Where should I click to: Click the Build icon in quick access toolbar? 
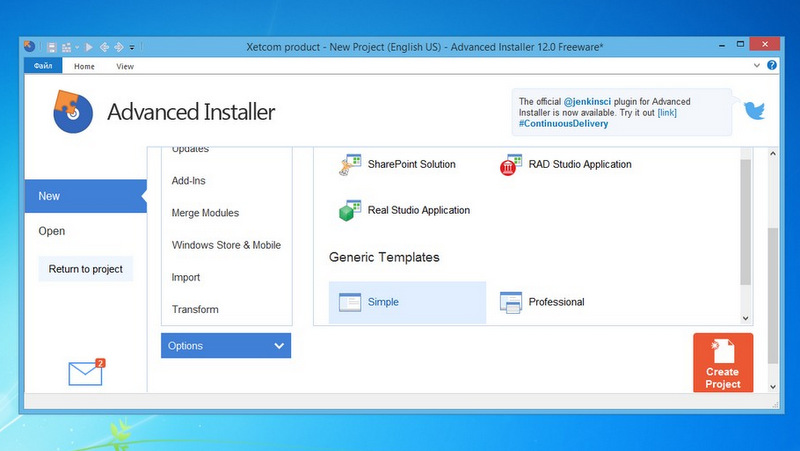[66, 47]
